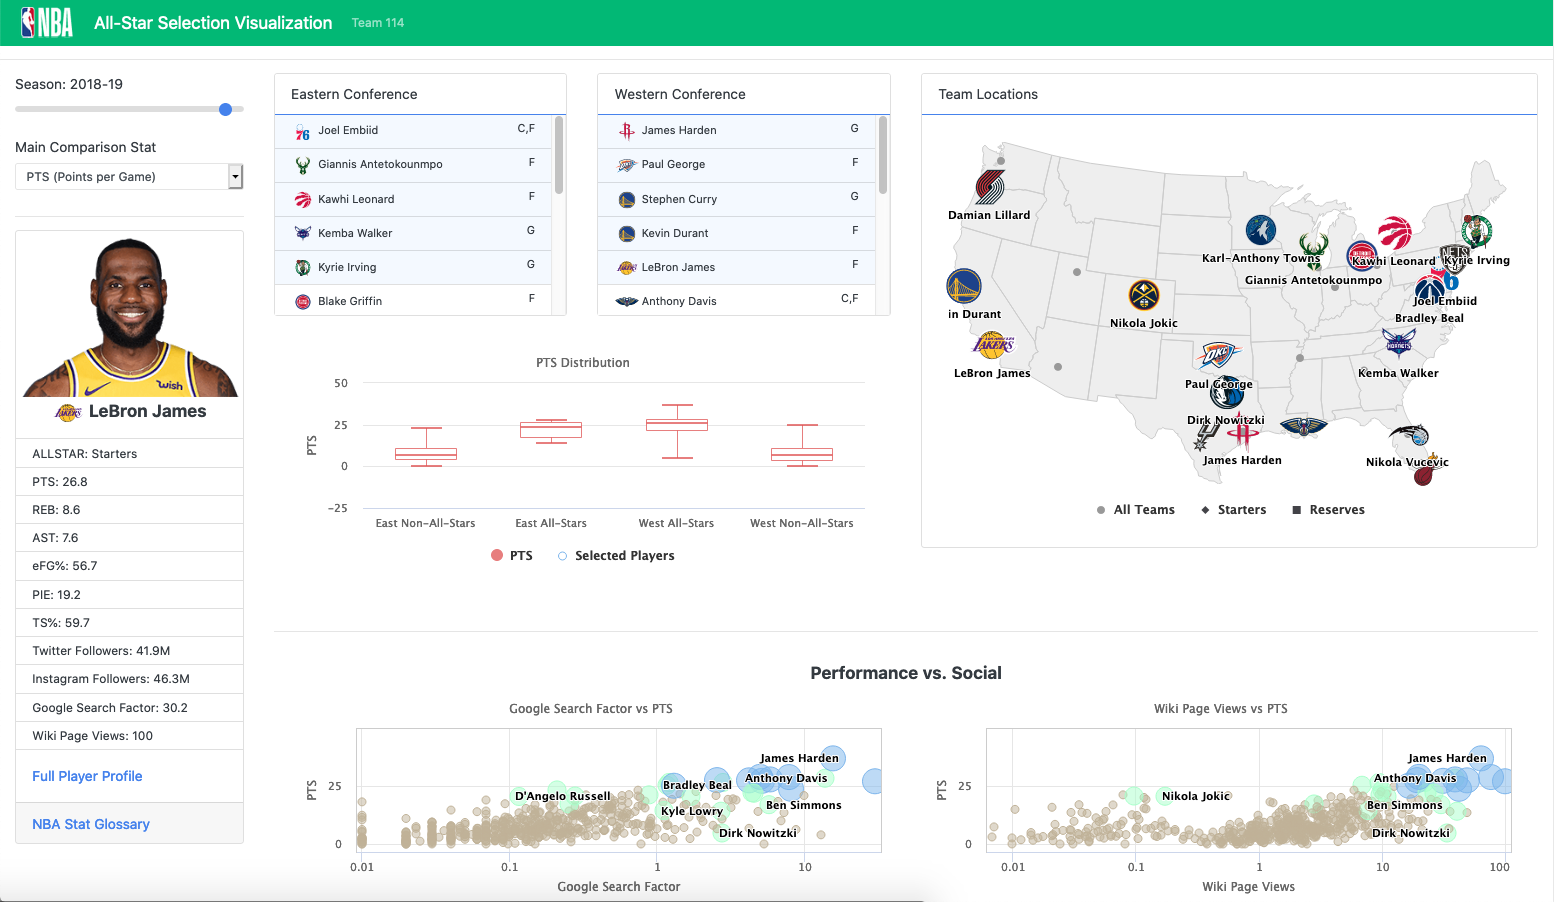Select LeBron James in Western Conference list
The height and width of the screenshot is (902, 1554).
(737, 267)
